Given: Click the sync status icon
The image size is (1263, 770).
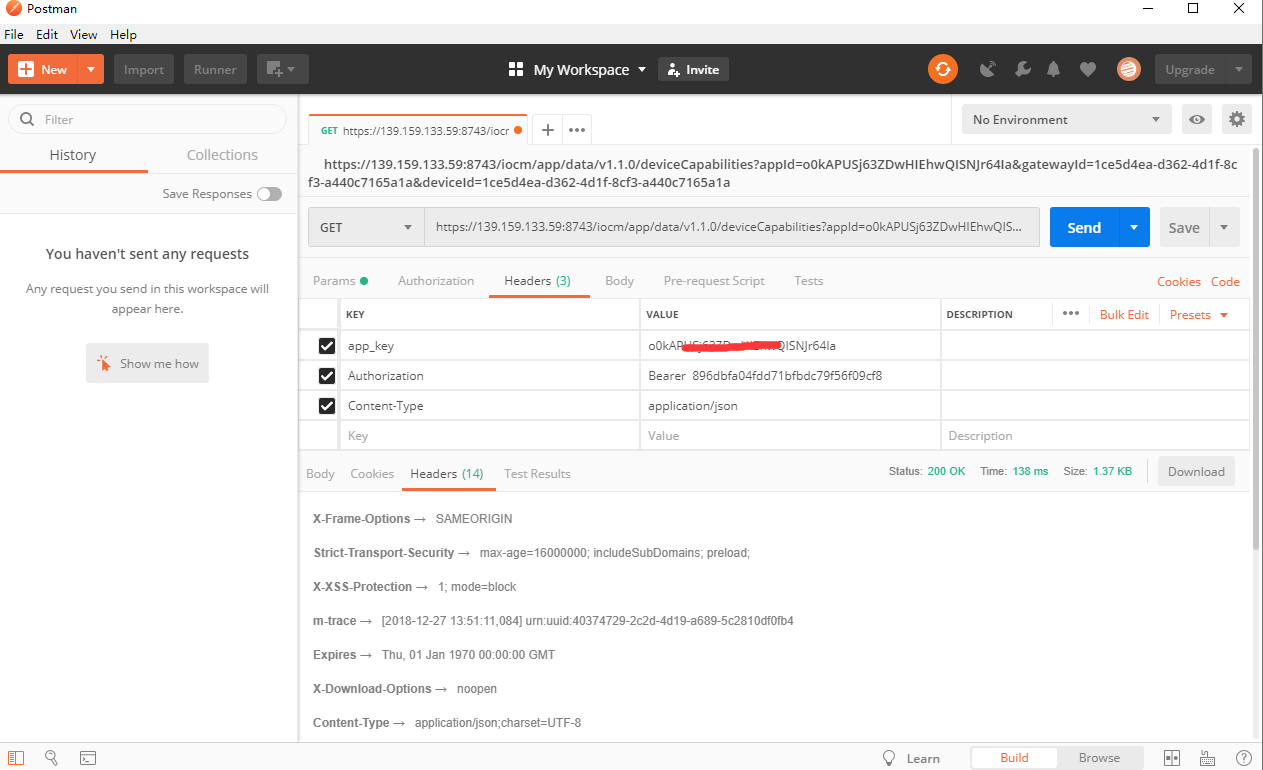Looking at the screenshot, I should coord(942,69).
